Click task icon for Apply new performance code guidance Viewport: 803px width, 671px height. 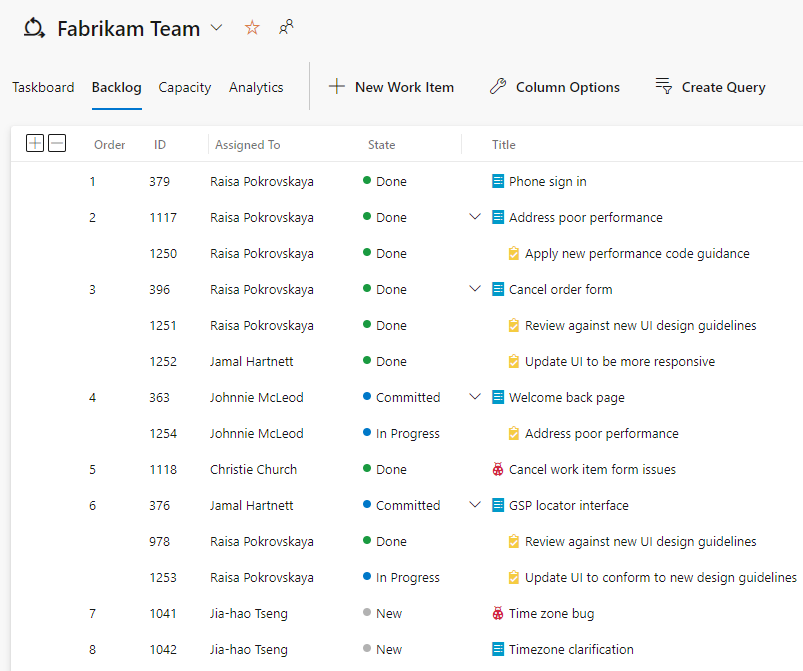[x=514, y=253]
